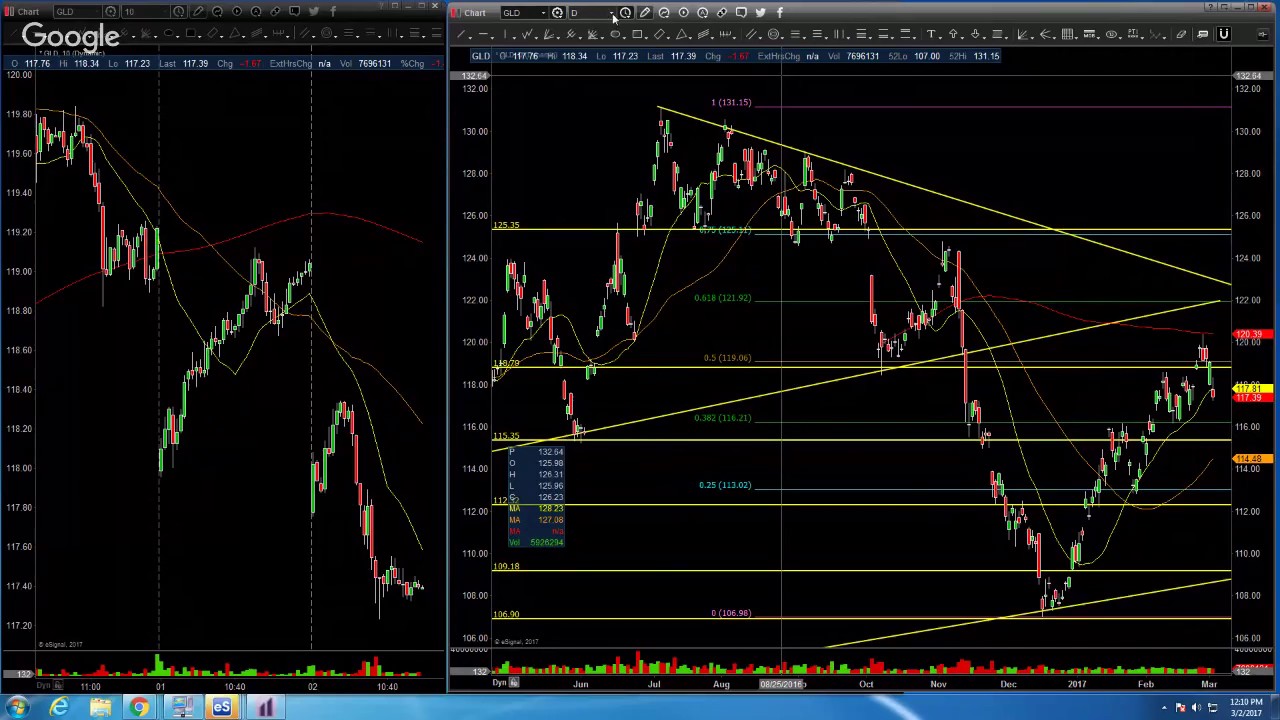Open the Windows Start menu
The image size is (1280, 720).
17,708
